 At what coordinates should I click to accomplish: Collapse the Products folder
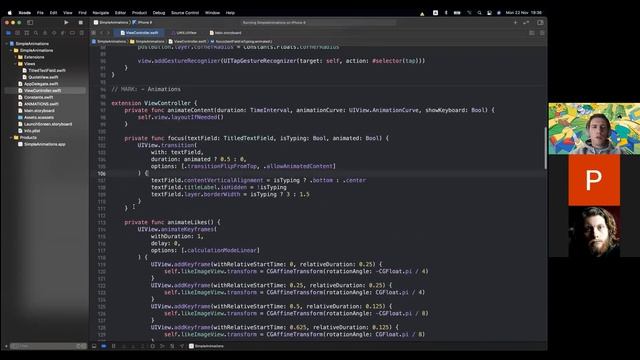coord(11,138)
